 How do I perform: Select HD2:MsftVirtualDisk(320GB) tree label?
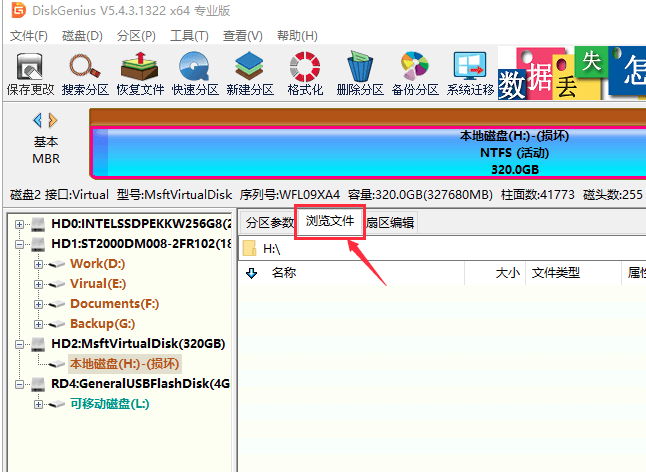138,343
